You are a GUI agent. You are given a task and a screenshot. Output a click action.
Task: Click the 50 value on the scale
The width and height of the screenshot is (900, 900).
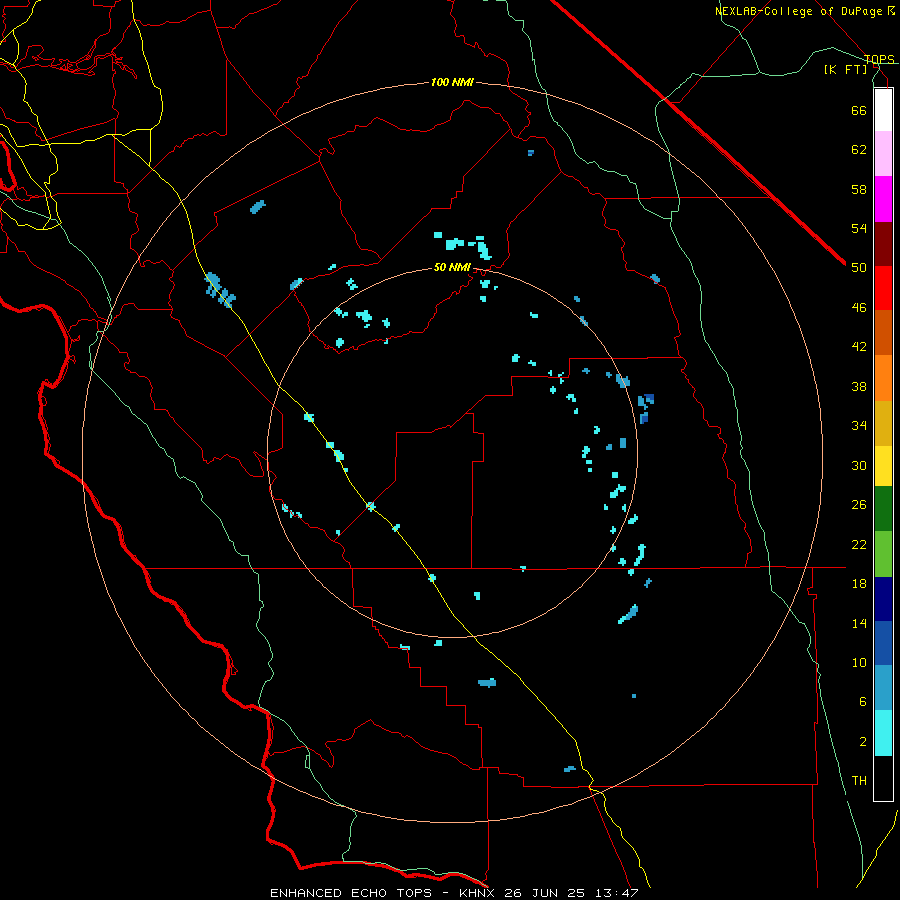pyautogui.click(x=859, y=268)
